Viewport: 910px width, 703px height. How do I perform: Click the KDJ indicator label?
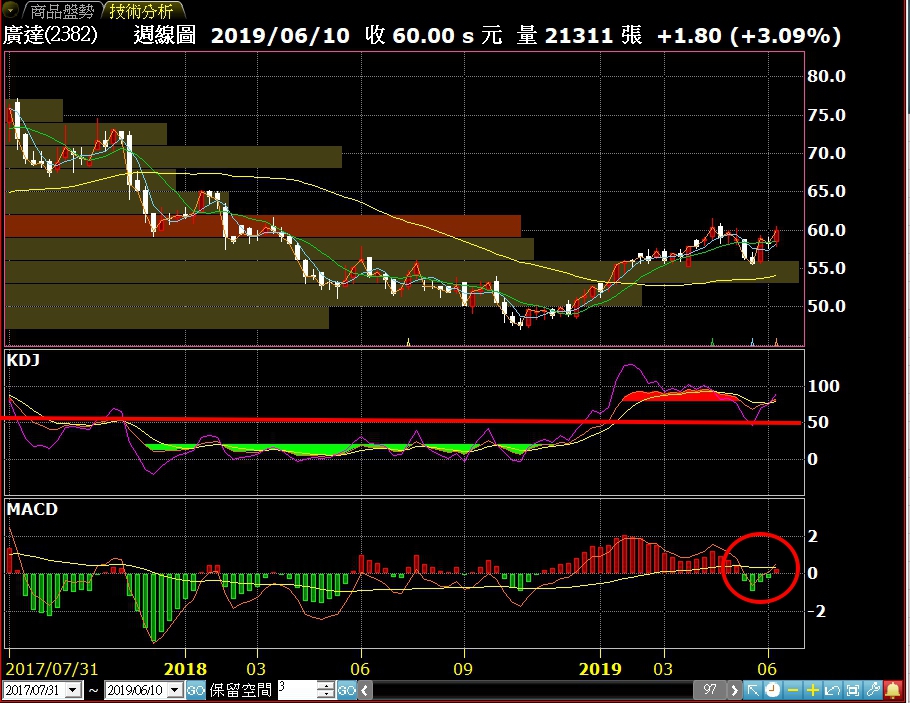pos(23,360)
